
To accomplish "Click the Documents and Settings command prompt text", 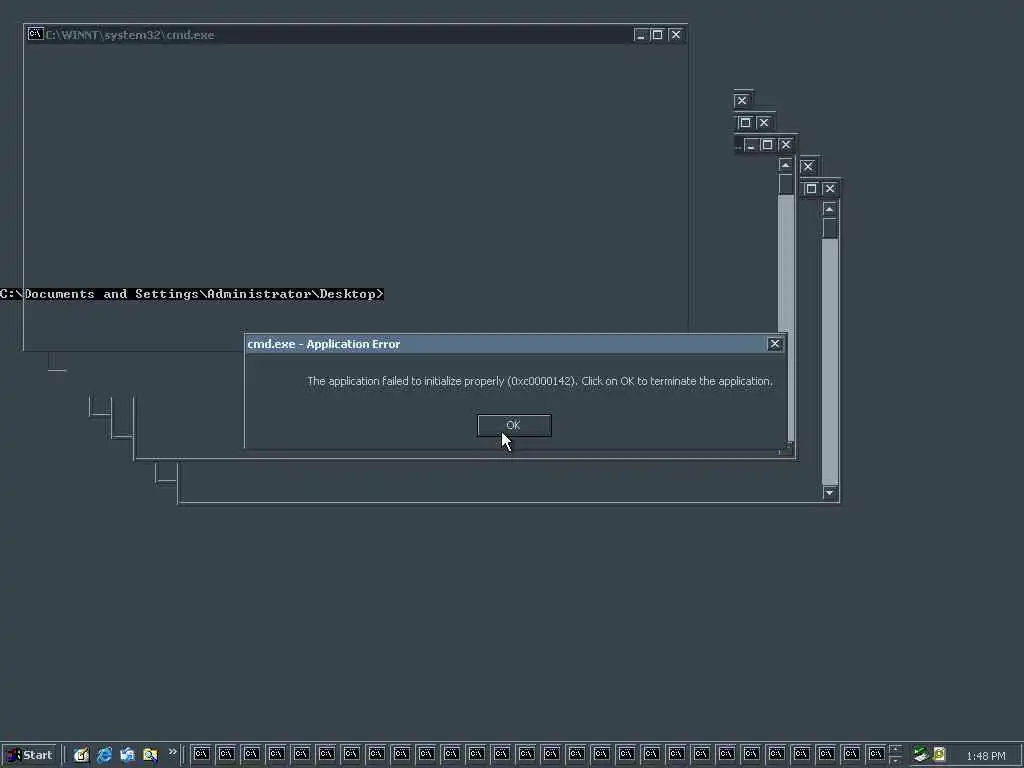I will [192, 294].
